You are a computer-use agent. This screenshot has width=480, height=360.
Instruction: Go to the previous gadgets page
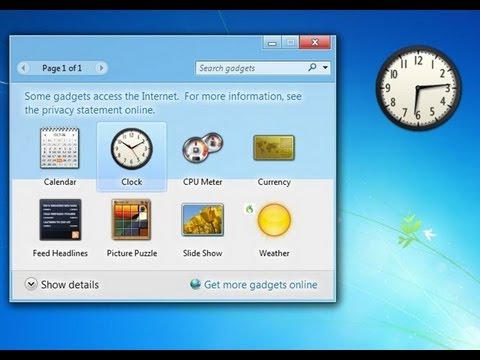pos(23,68)
